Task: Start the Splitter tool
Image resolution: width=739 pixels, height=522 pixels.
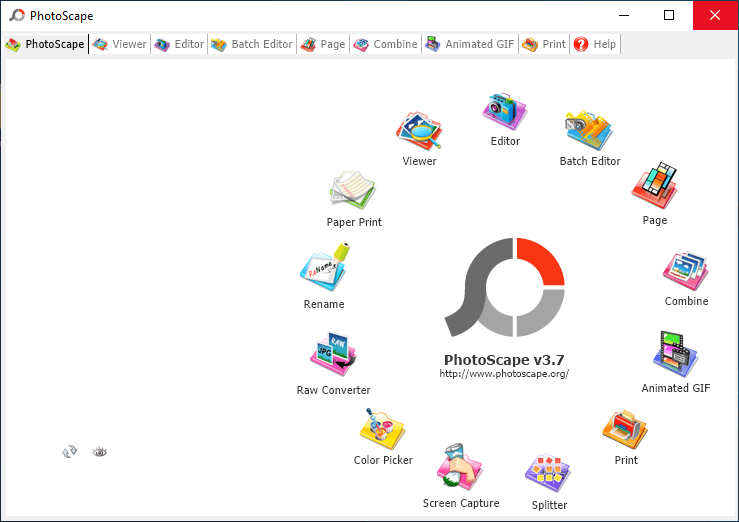Action: pyautogui.click(x=548, y=474)
